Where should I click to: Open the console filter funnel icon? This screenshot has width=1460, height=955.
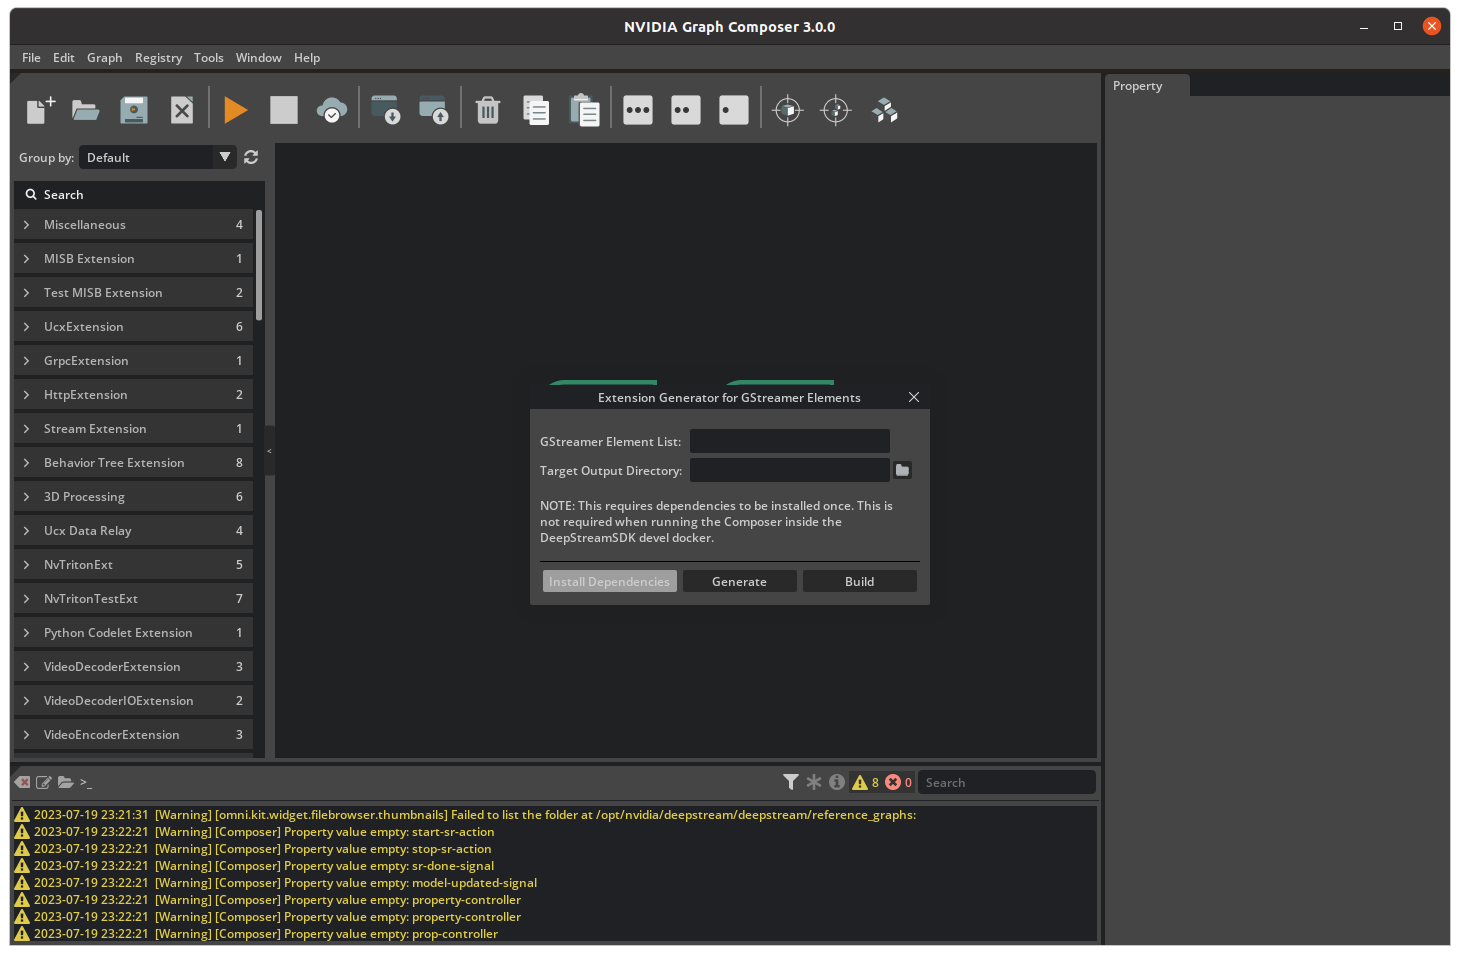coord(791,782)
